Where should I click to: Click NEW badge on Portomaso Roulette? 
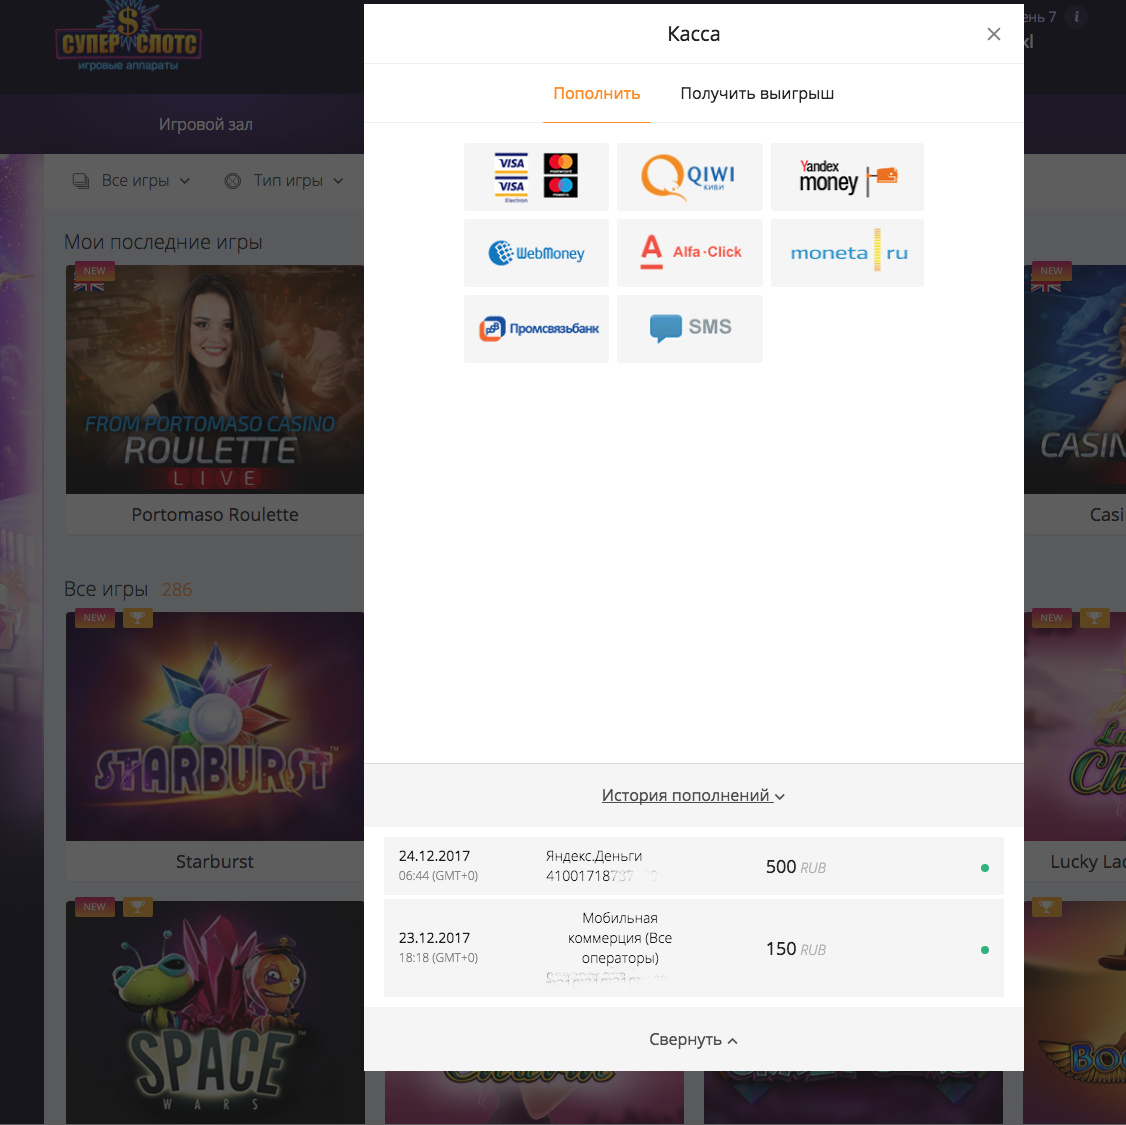tap(95, 271)
